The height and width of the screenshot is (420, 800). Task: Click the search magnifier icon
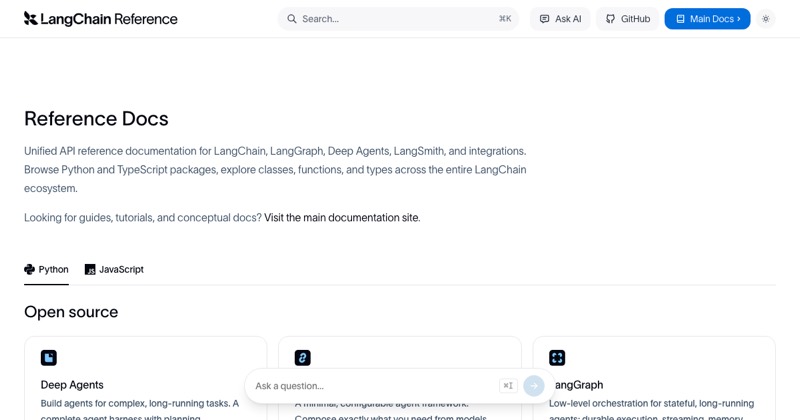point(291,19)
